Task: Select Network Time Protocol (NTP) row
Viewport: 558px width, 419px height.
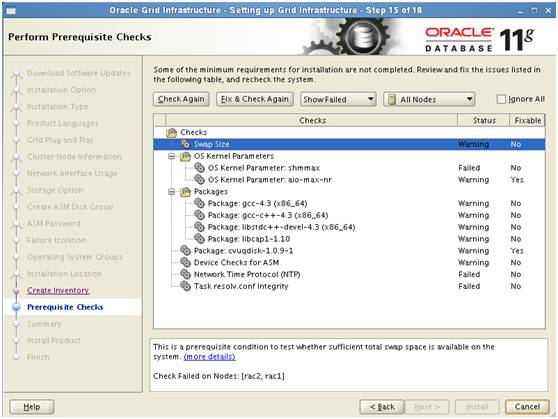Action: (349, 274)
